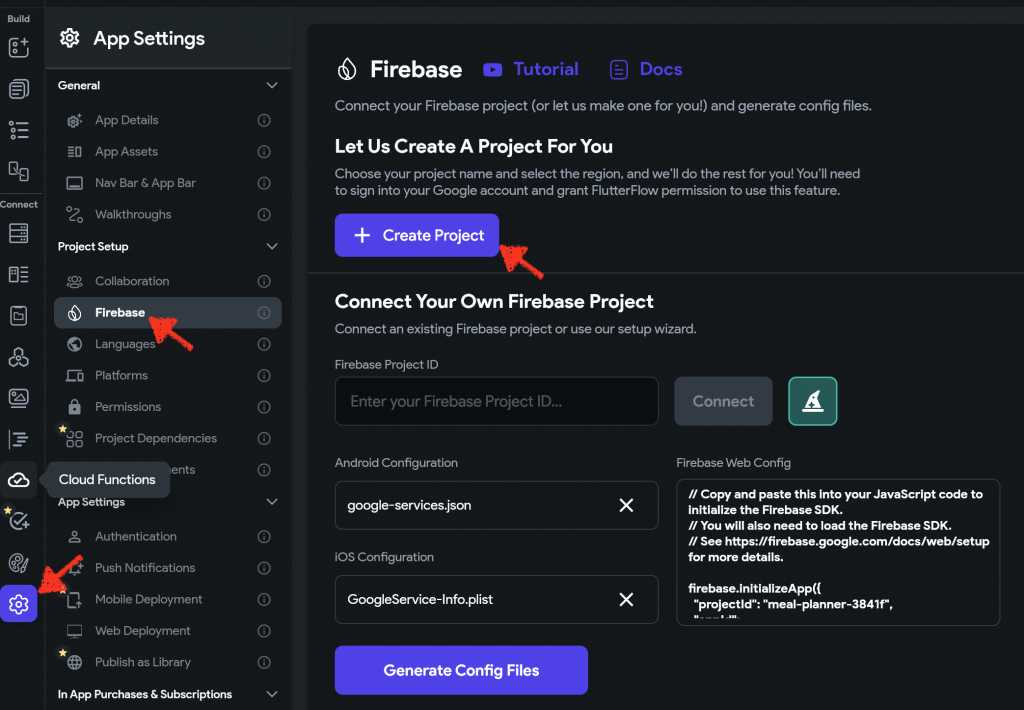The width and height of the screenshot is (1024, 710).
Task: Click the Create Project button
Action: pyautogui.click(x=416, y=236)
